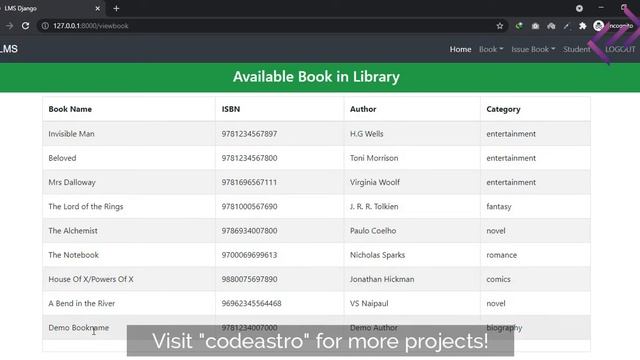This screenshot has width=640, height=360.
Task: Click ISBN 96962345564468
Action: pyautogui.click(x=251, y=303)
